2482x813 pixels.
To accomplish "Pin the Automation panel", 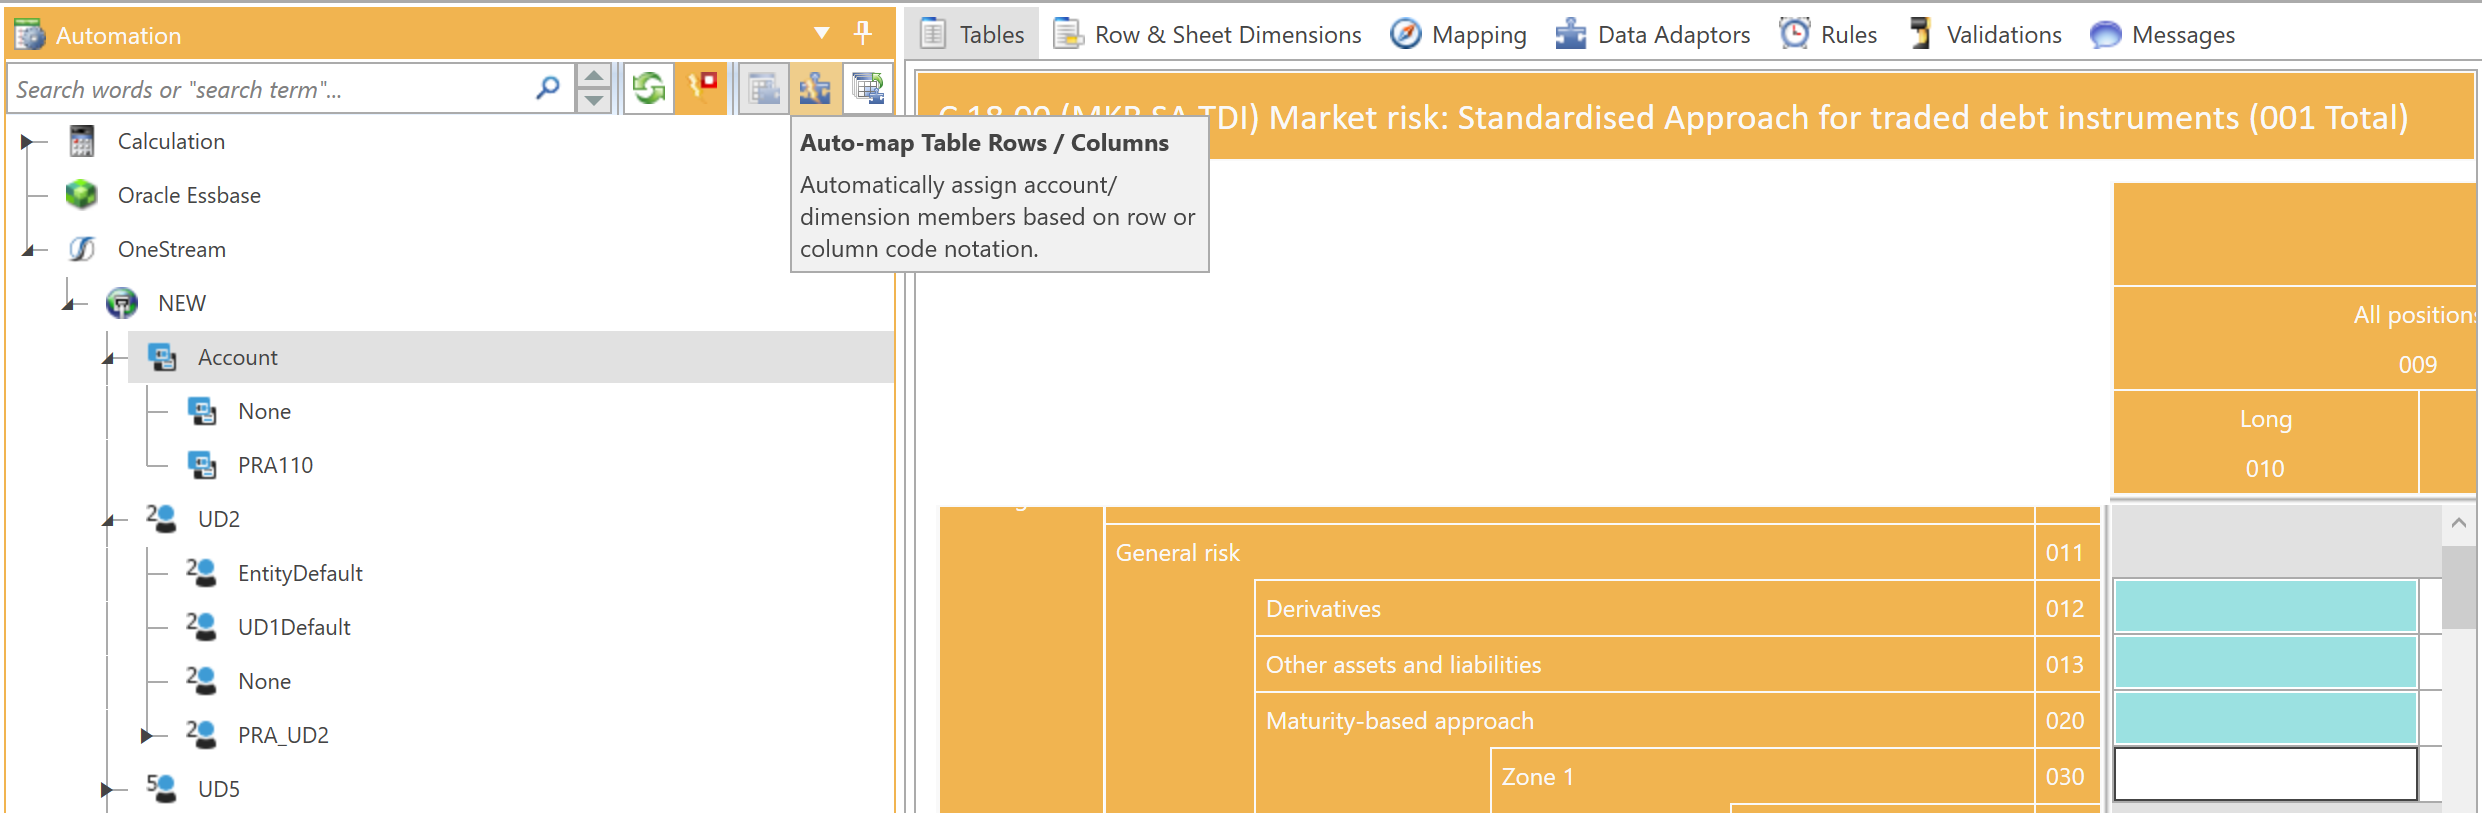I will click(863, 33).
